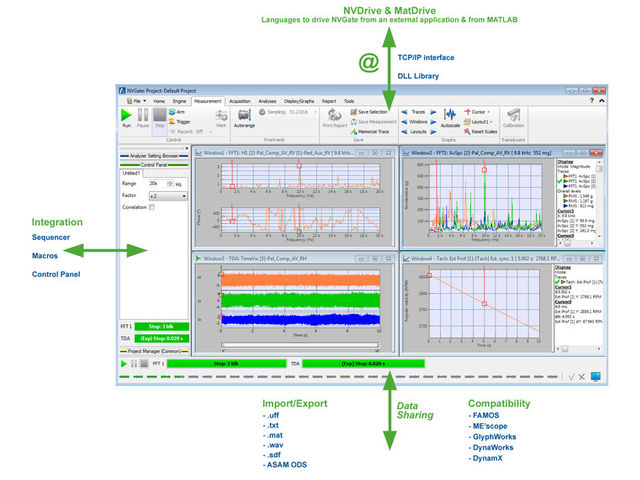The height and width of the screenshot is (480, 640).
Task: Click the Analyzer Setting Browser panel header
Action: (x=152, y=155)
